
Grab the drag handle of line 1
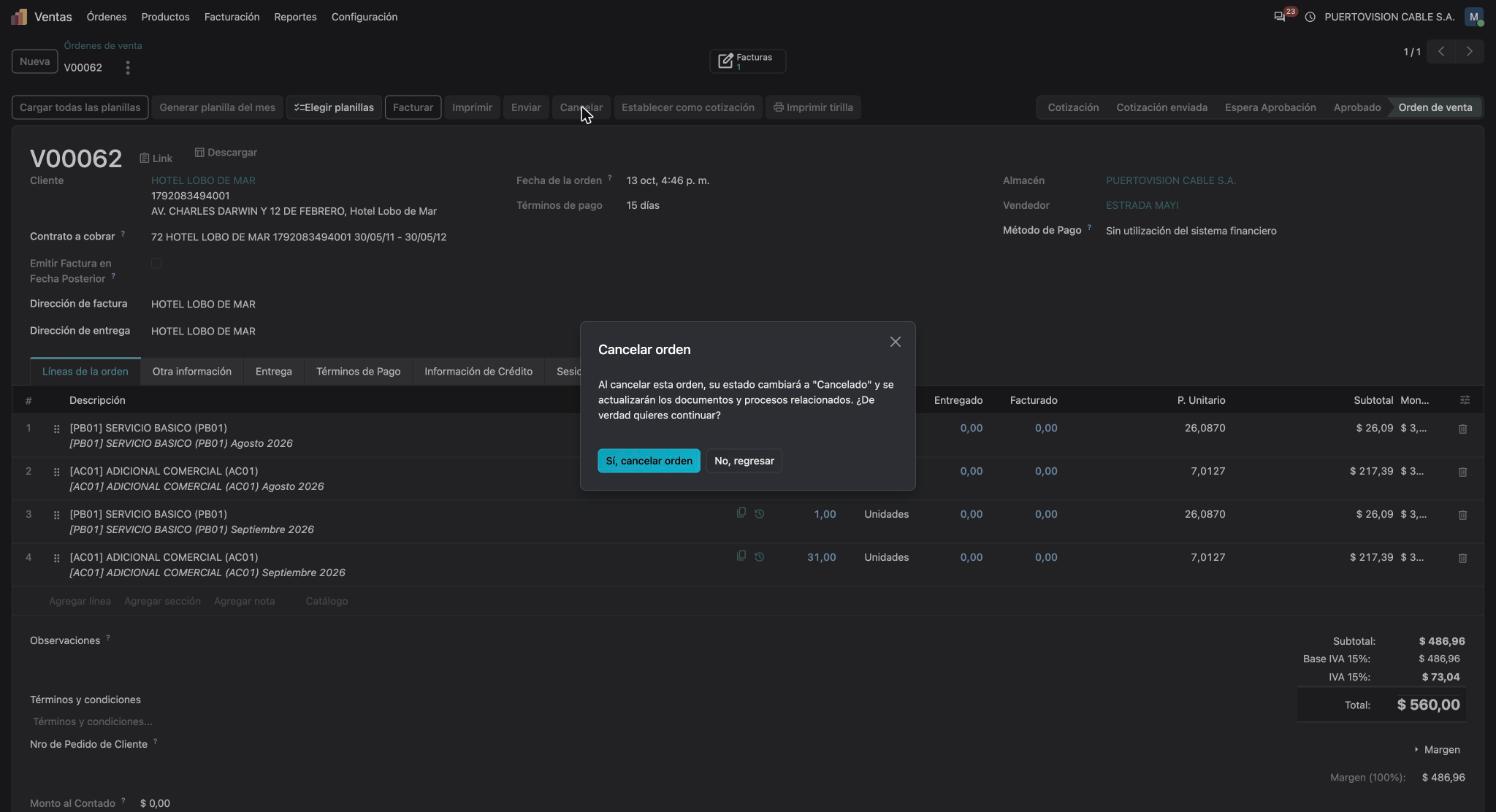[56, 429]
